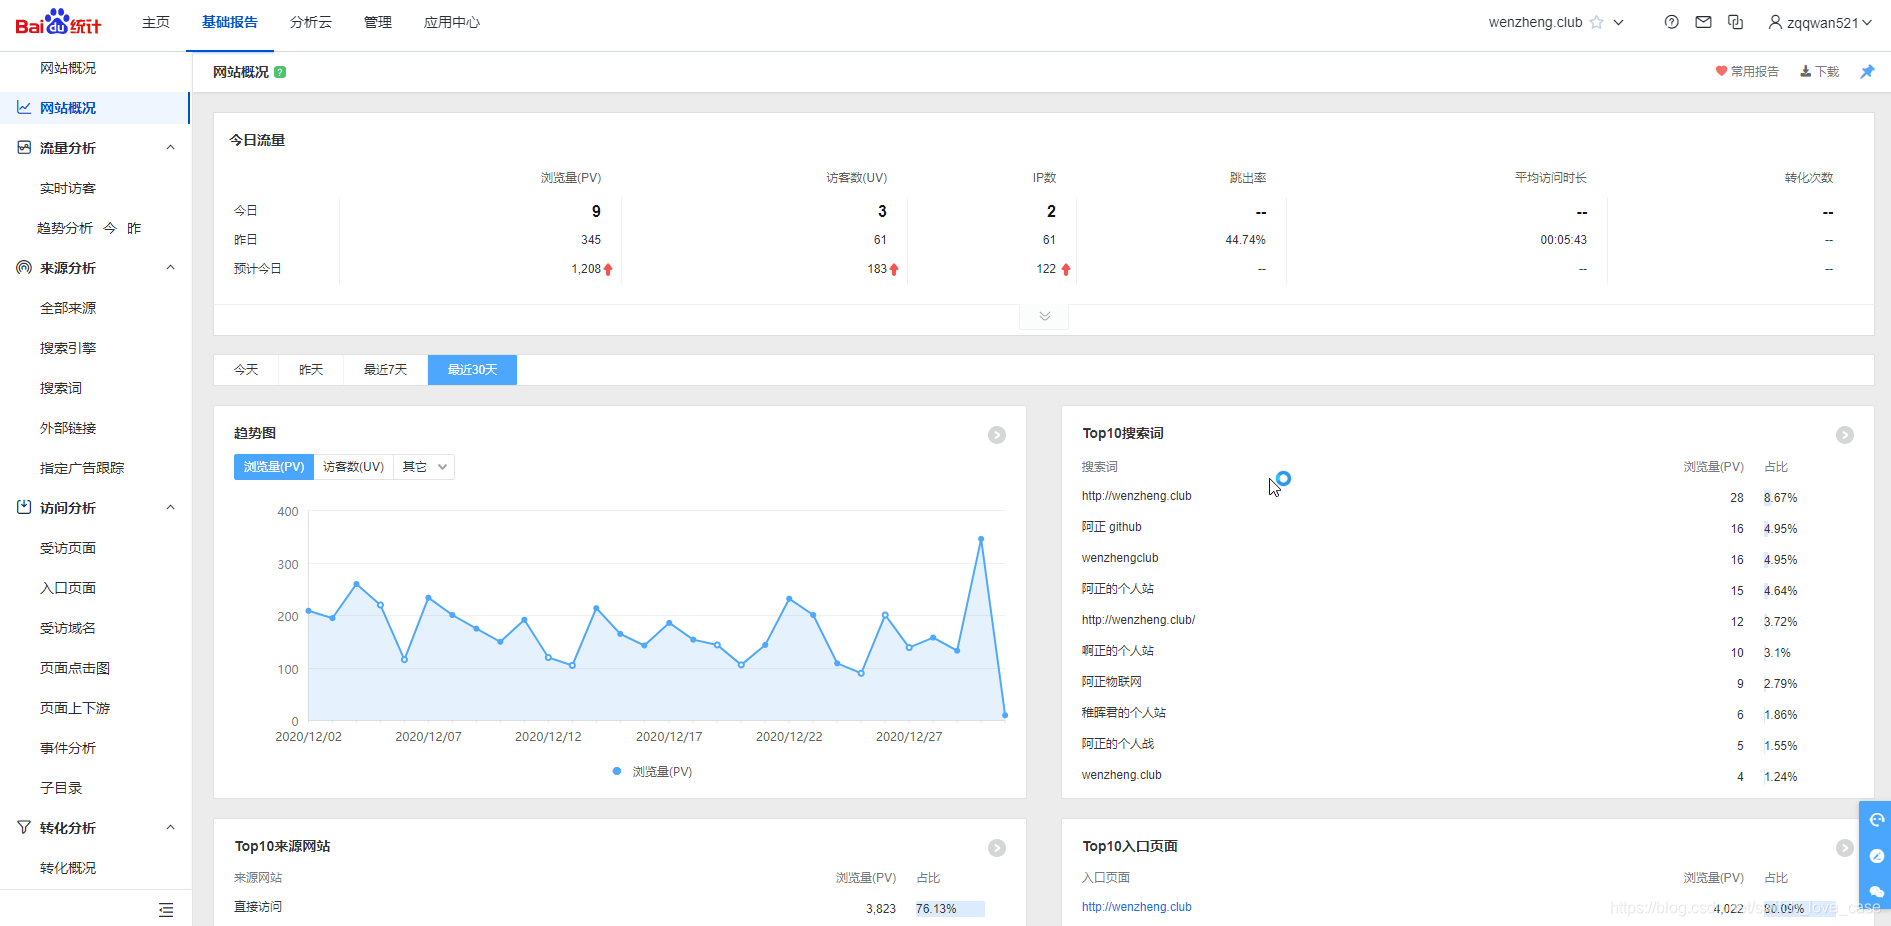The image size is (1891, 926).
Task: Click the chart icon beside active 网站概况
Action: coord(24,107)
